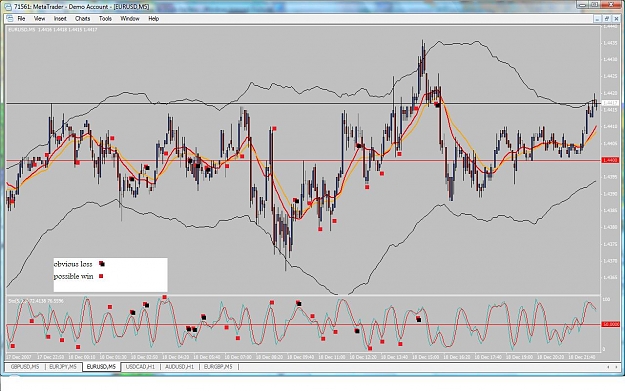
Task: Minimize the inner EURUSD chart window
Action: [x=597, y=19]
